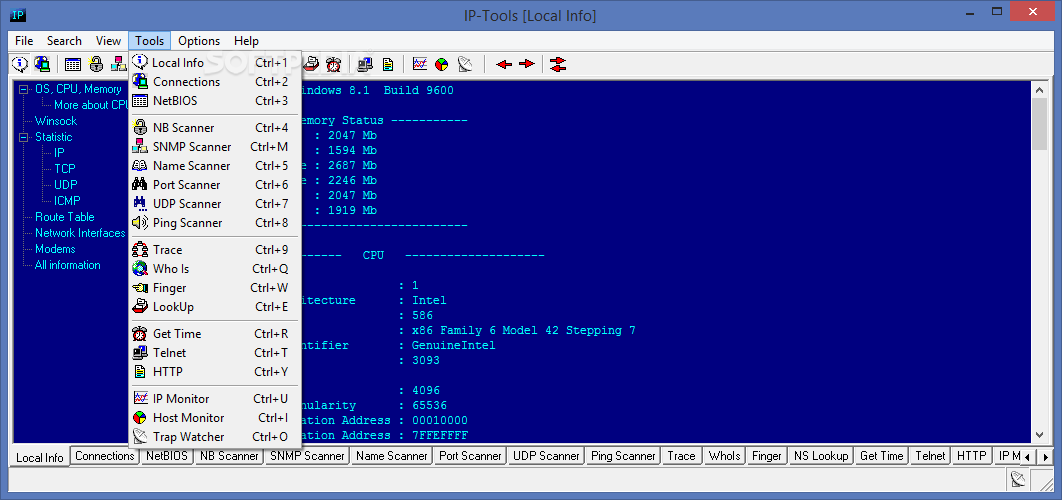The image size is (1062, 500).
Task: Click the double red arrows toolbar icon
Action: pyautogui.click(x=557, y=64)
